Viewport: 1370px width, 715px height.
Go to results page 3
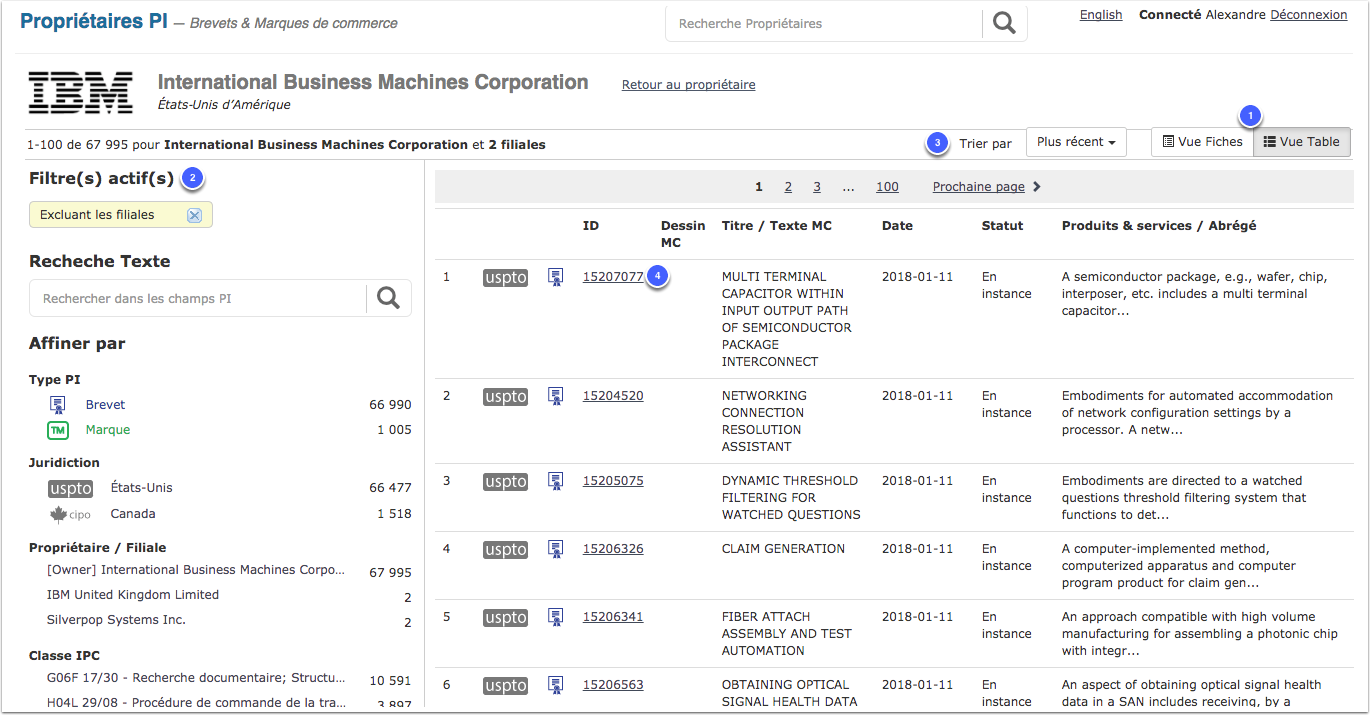point(817,187)
